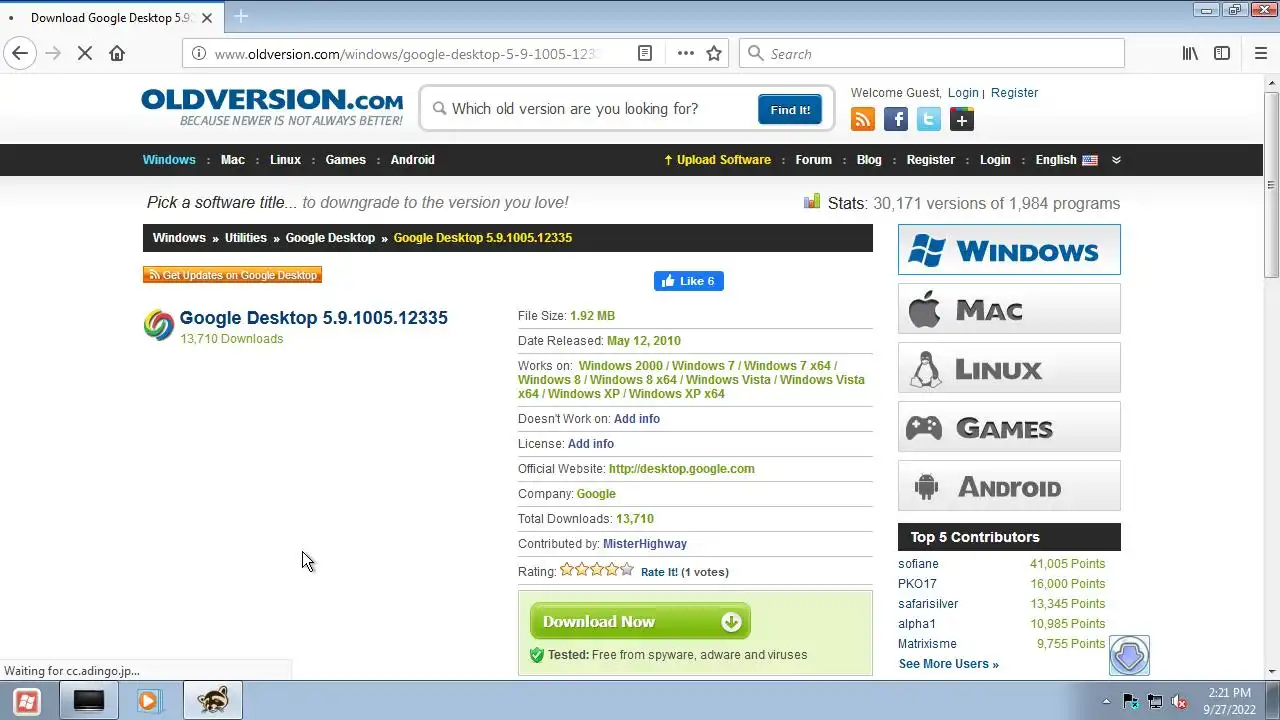The height and width of the screenshot is (720, 1280).
Task: Click the Rate It! link
Action: coord(659,572)
